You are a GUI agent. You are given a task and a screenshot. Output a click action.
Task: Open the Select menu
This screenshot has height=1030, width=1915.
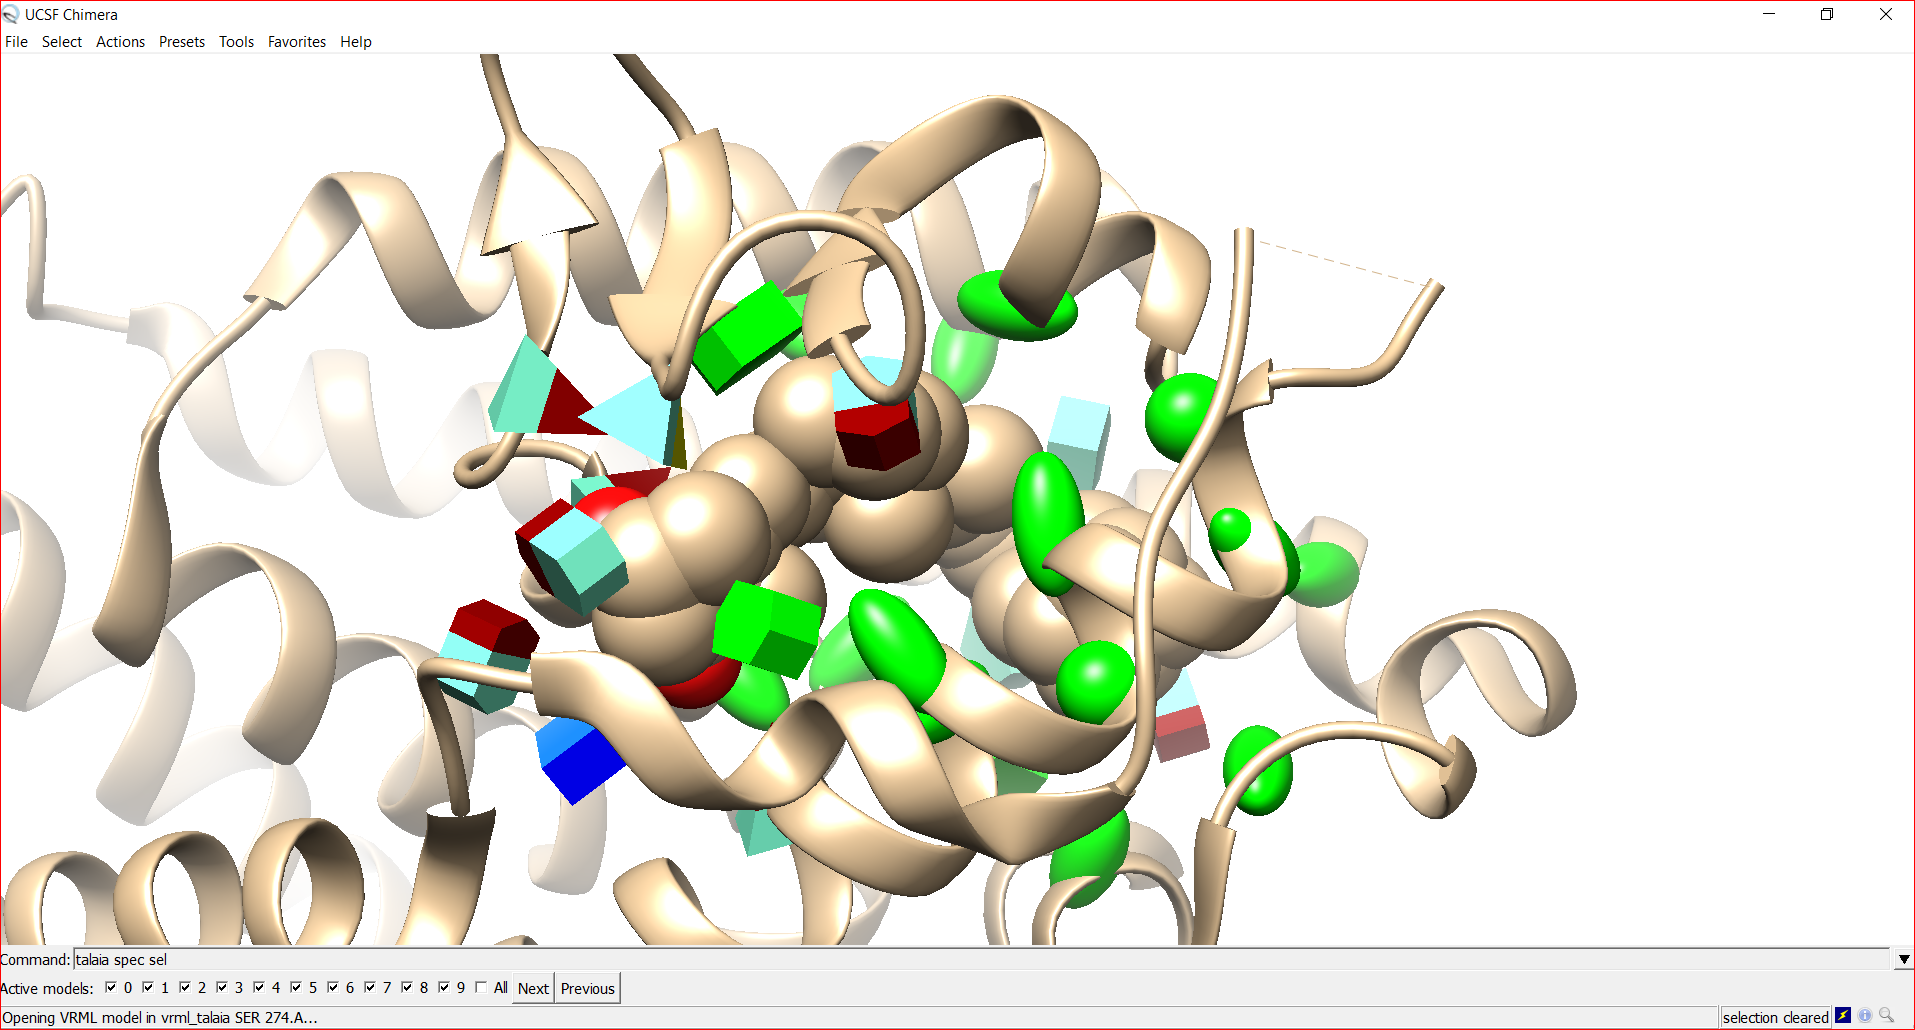click(62, 42)
